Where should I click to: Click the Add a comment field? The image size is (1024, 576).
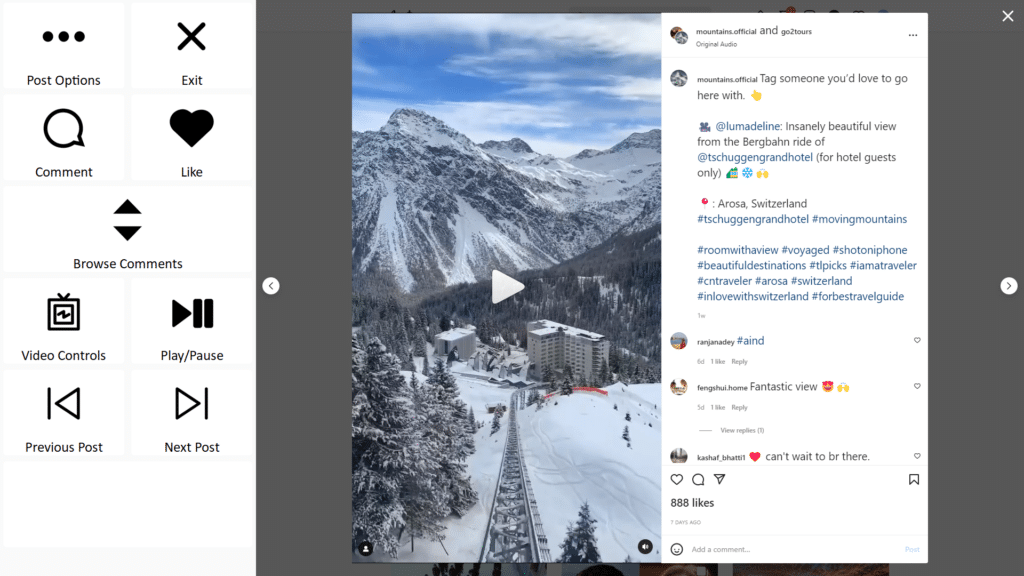click(x=794, y=549)
